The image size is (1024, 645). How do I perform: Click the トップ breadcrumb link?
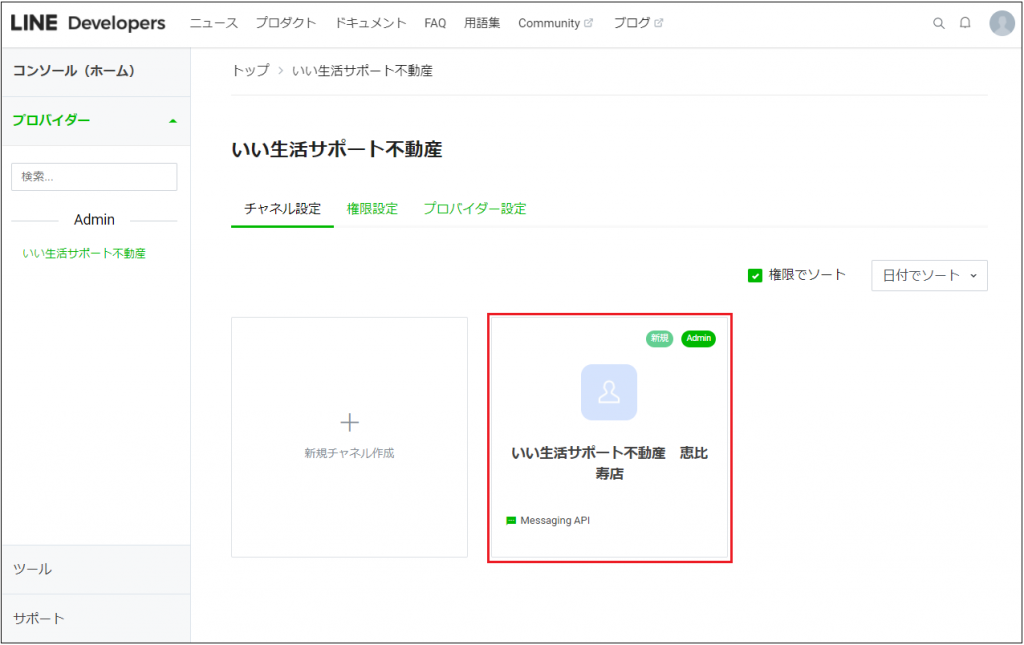tap(251, 71)
